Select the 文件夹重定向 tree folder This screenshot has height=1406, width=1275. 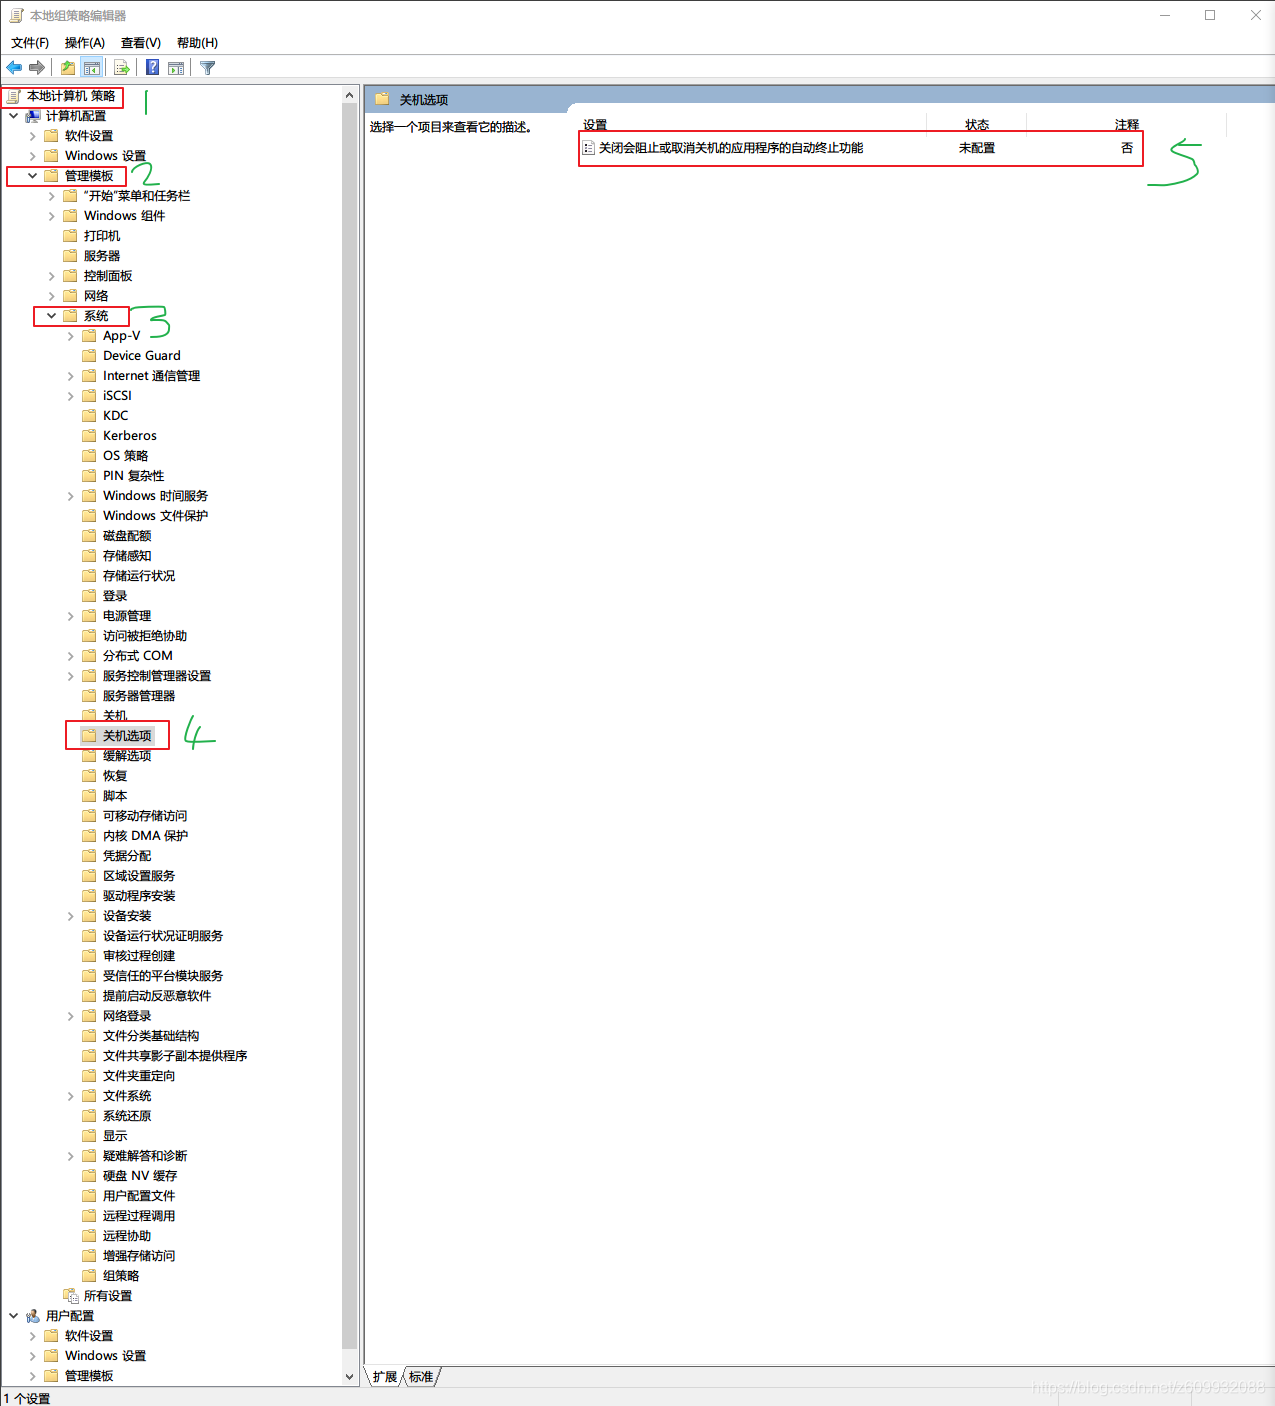pos(139,1076)
